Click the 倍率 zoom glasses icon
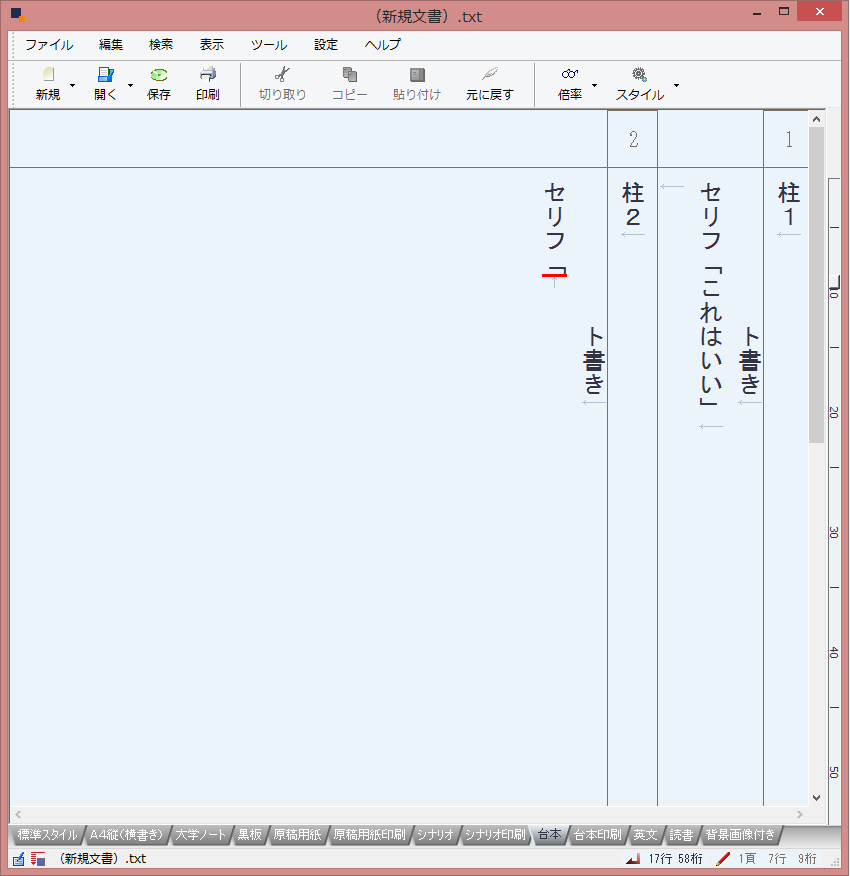The width and height of the screenshot is (850, 876). (x=570, y=74)
